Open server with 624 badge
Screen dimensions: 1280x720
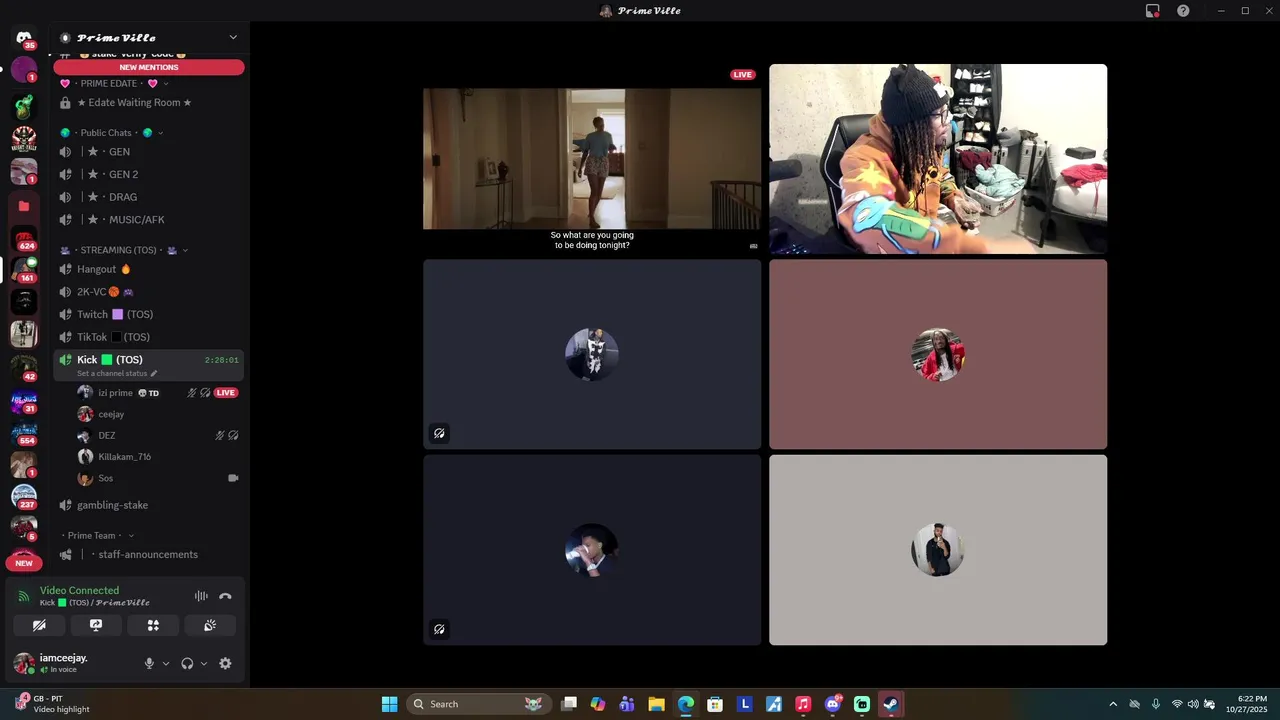[x=24, y=237]
